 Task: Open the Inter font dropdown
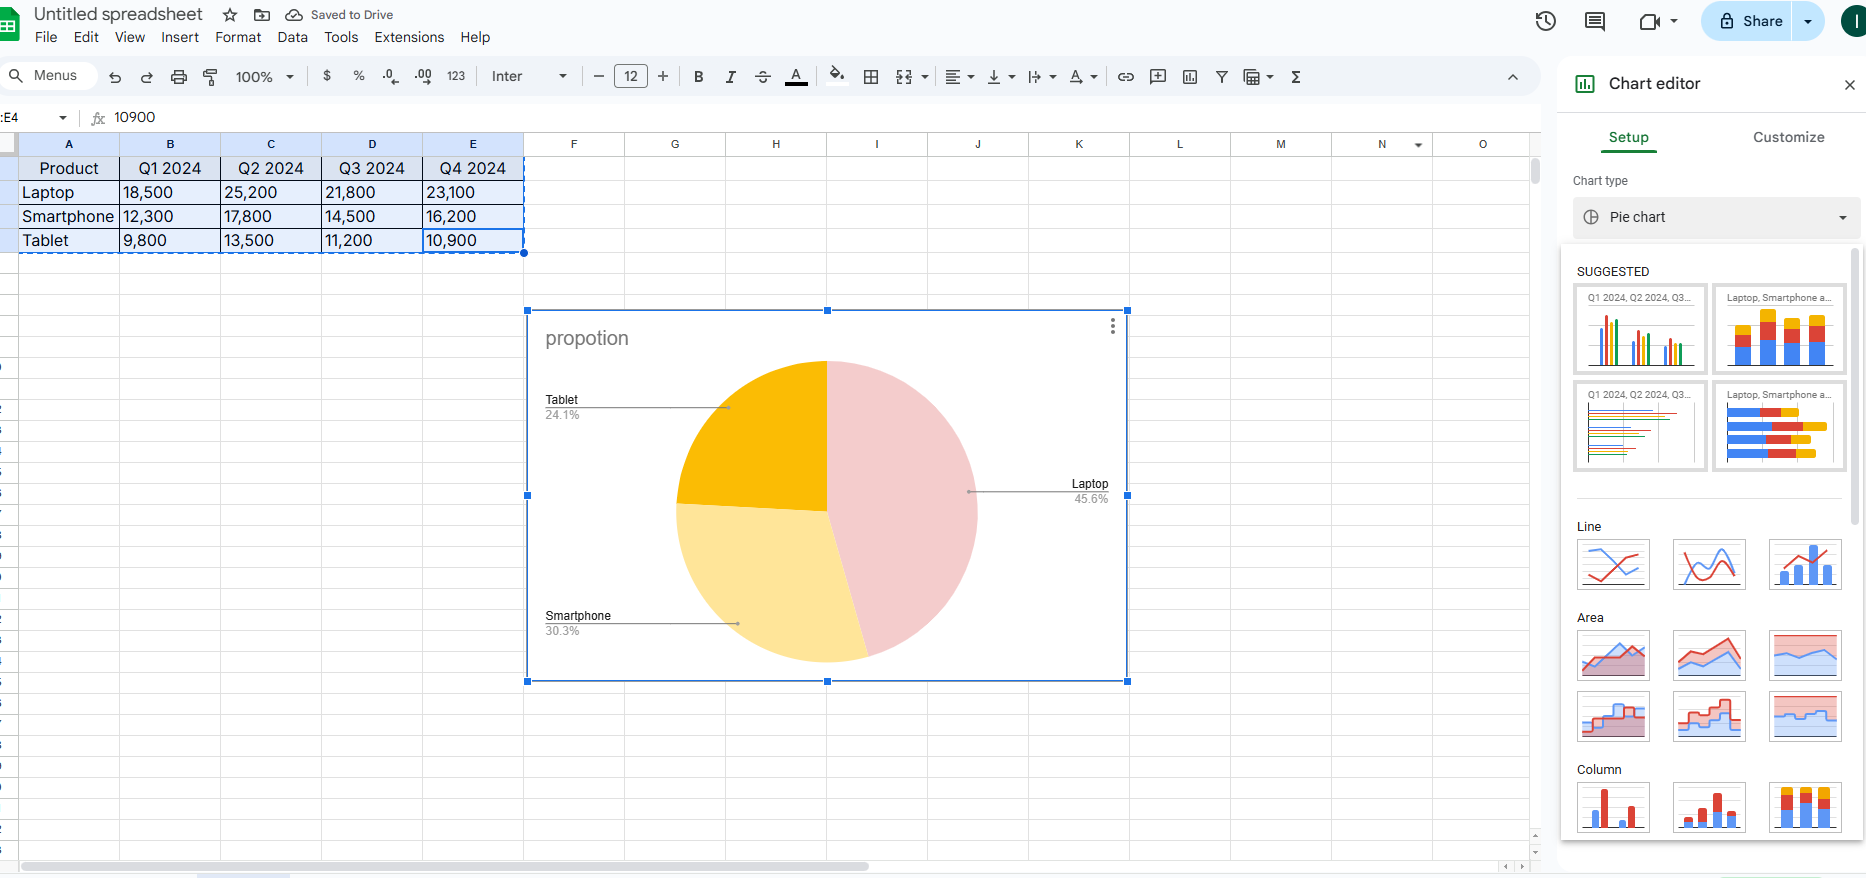click(529, 77)
